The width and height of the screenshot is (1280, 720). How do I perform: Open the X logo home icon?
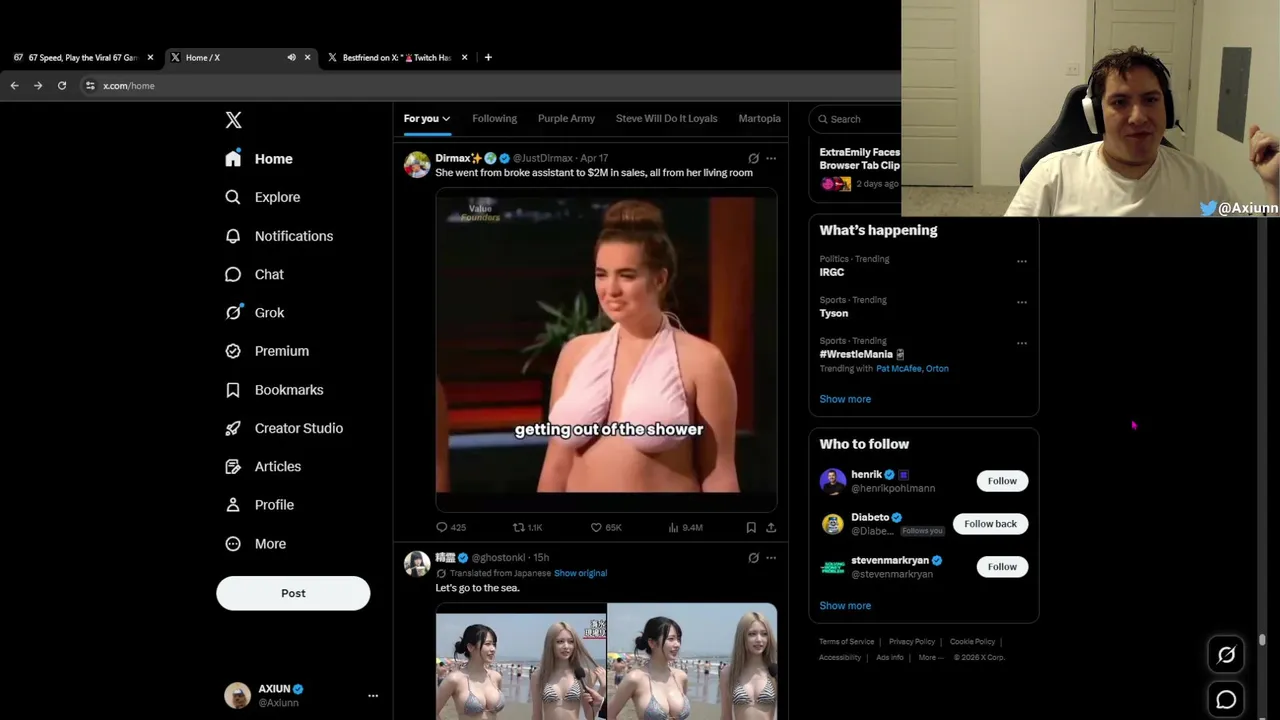click(x=233, y=120)
